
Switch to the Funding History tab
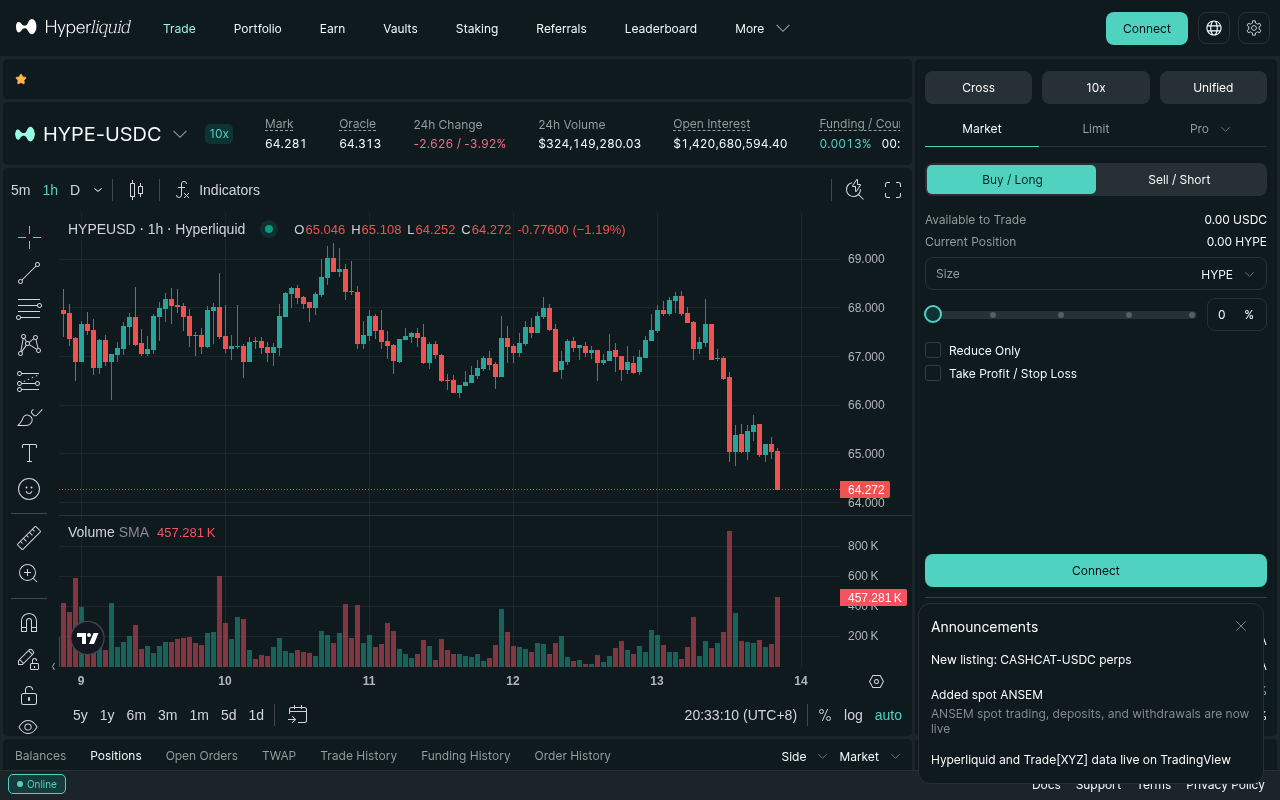coord(466,756)
